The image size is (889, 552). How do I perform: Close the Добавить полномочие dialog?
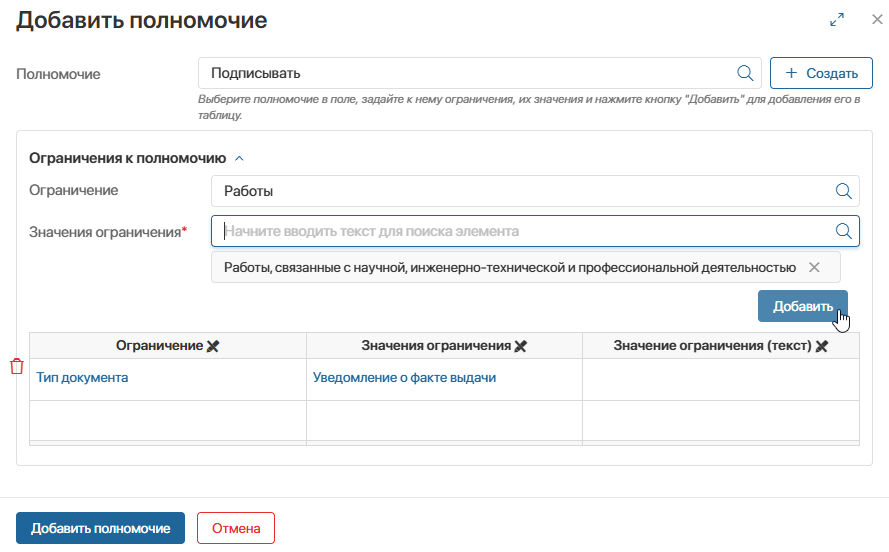tap(877, 20)
